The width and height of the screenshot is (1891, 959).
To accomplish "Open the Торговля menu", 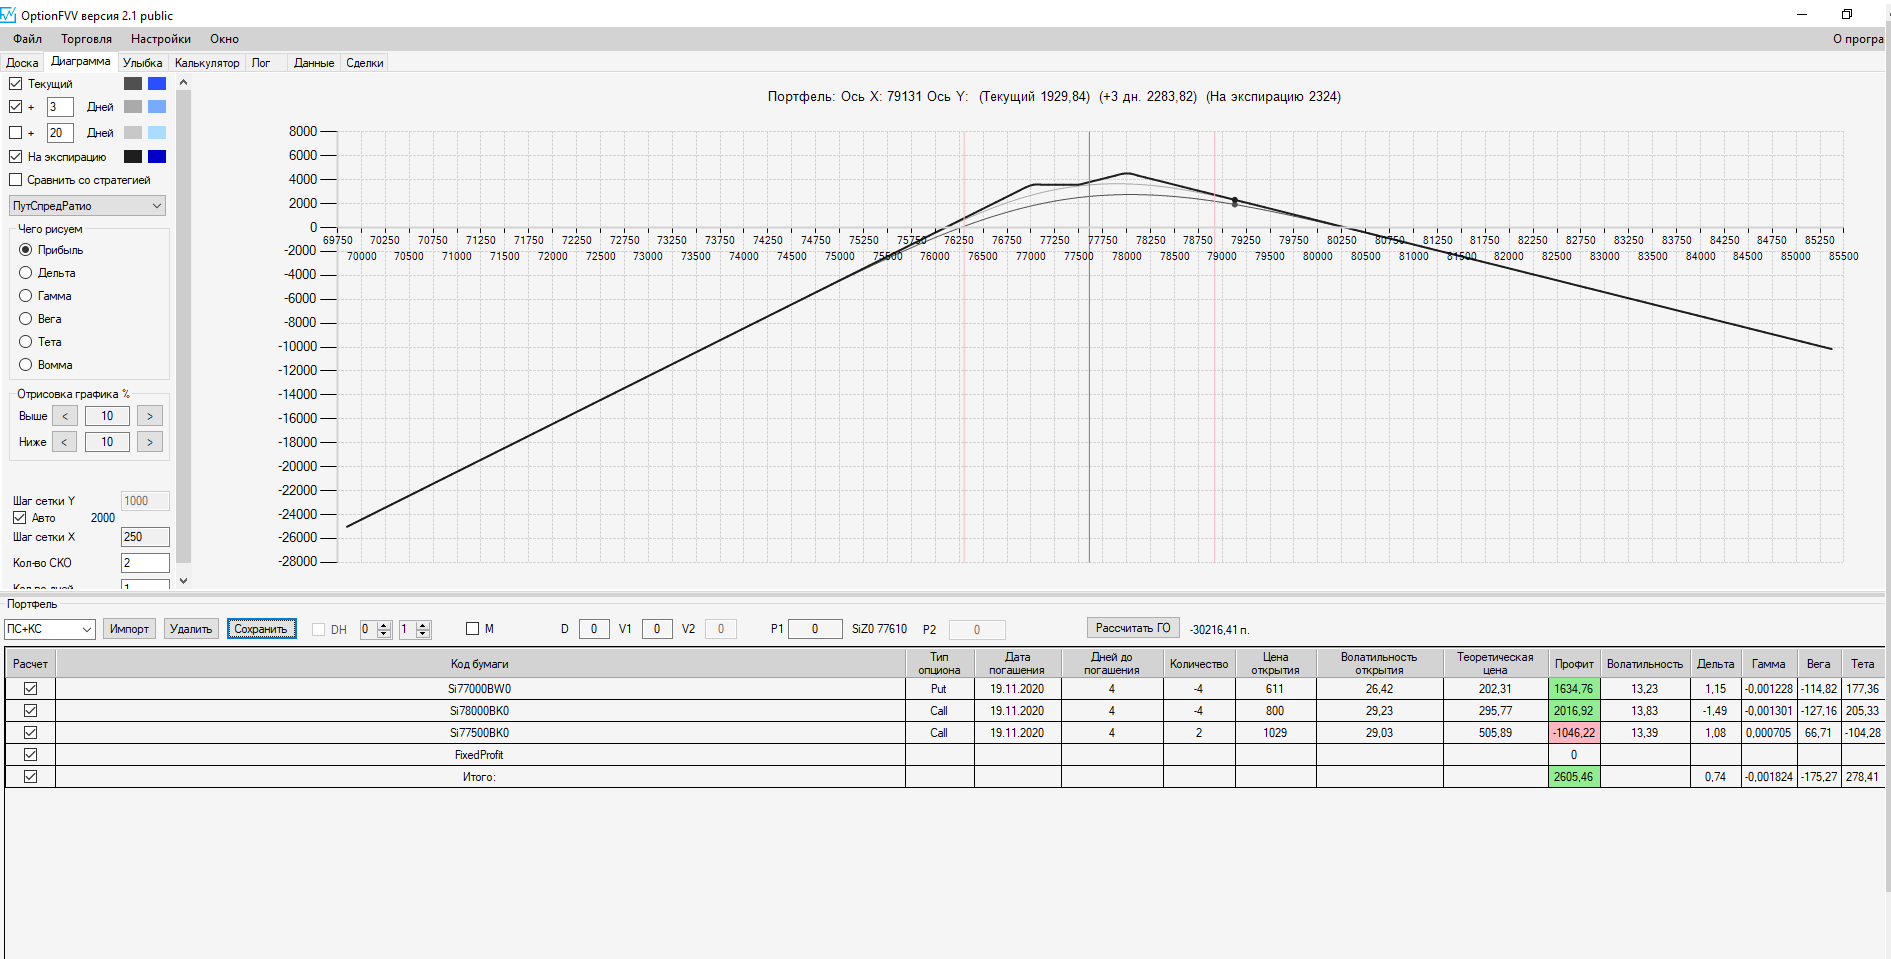I will (86, 39).
